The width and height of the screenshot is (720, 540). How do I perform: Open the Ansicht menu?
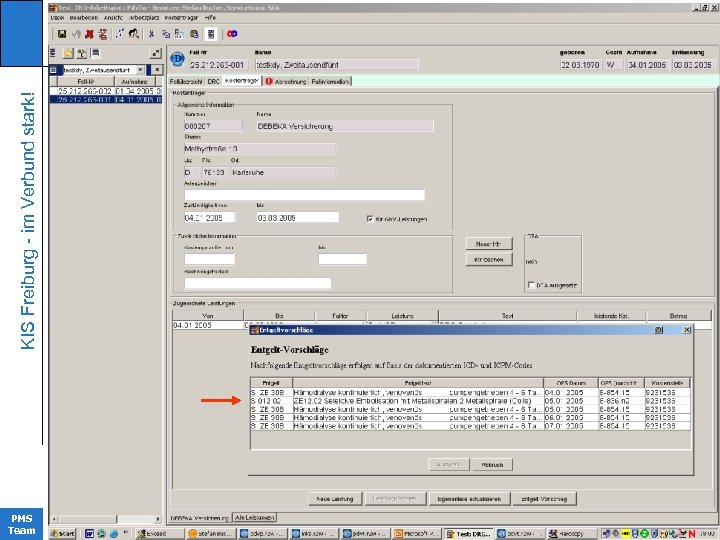[113, 17]
